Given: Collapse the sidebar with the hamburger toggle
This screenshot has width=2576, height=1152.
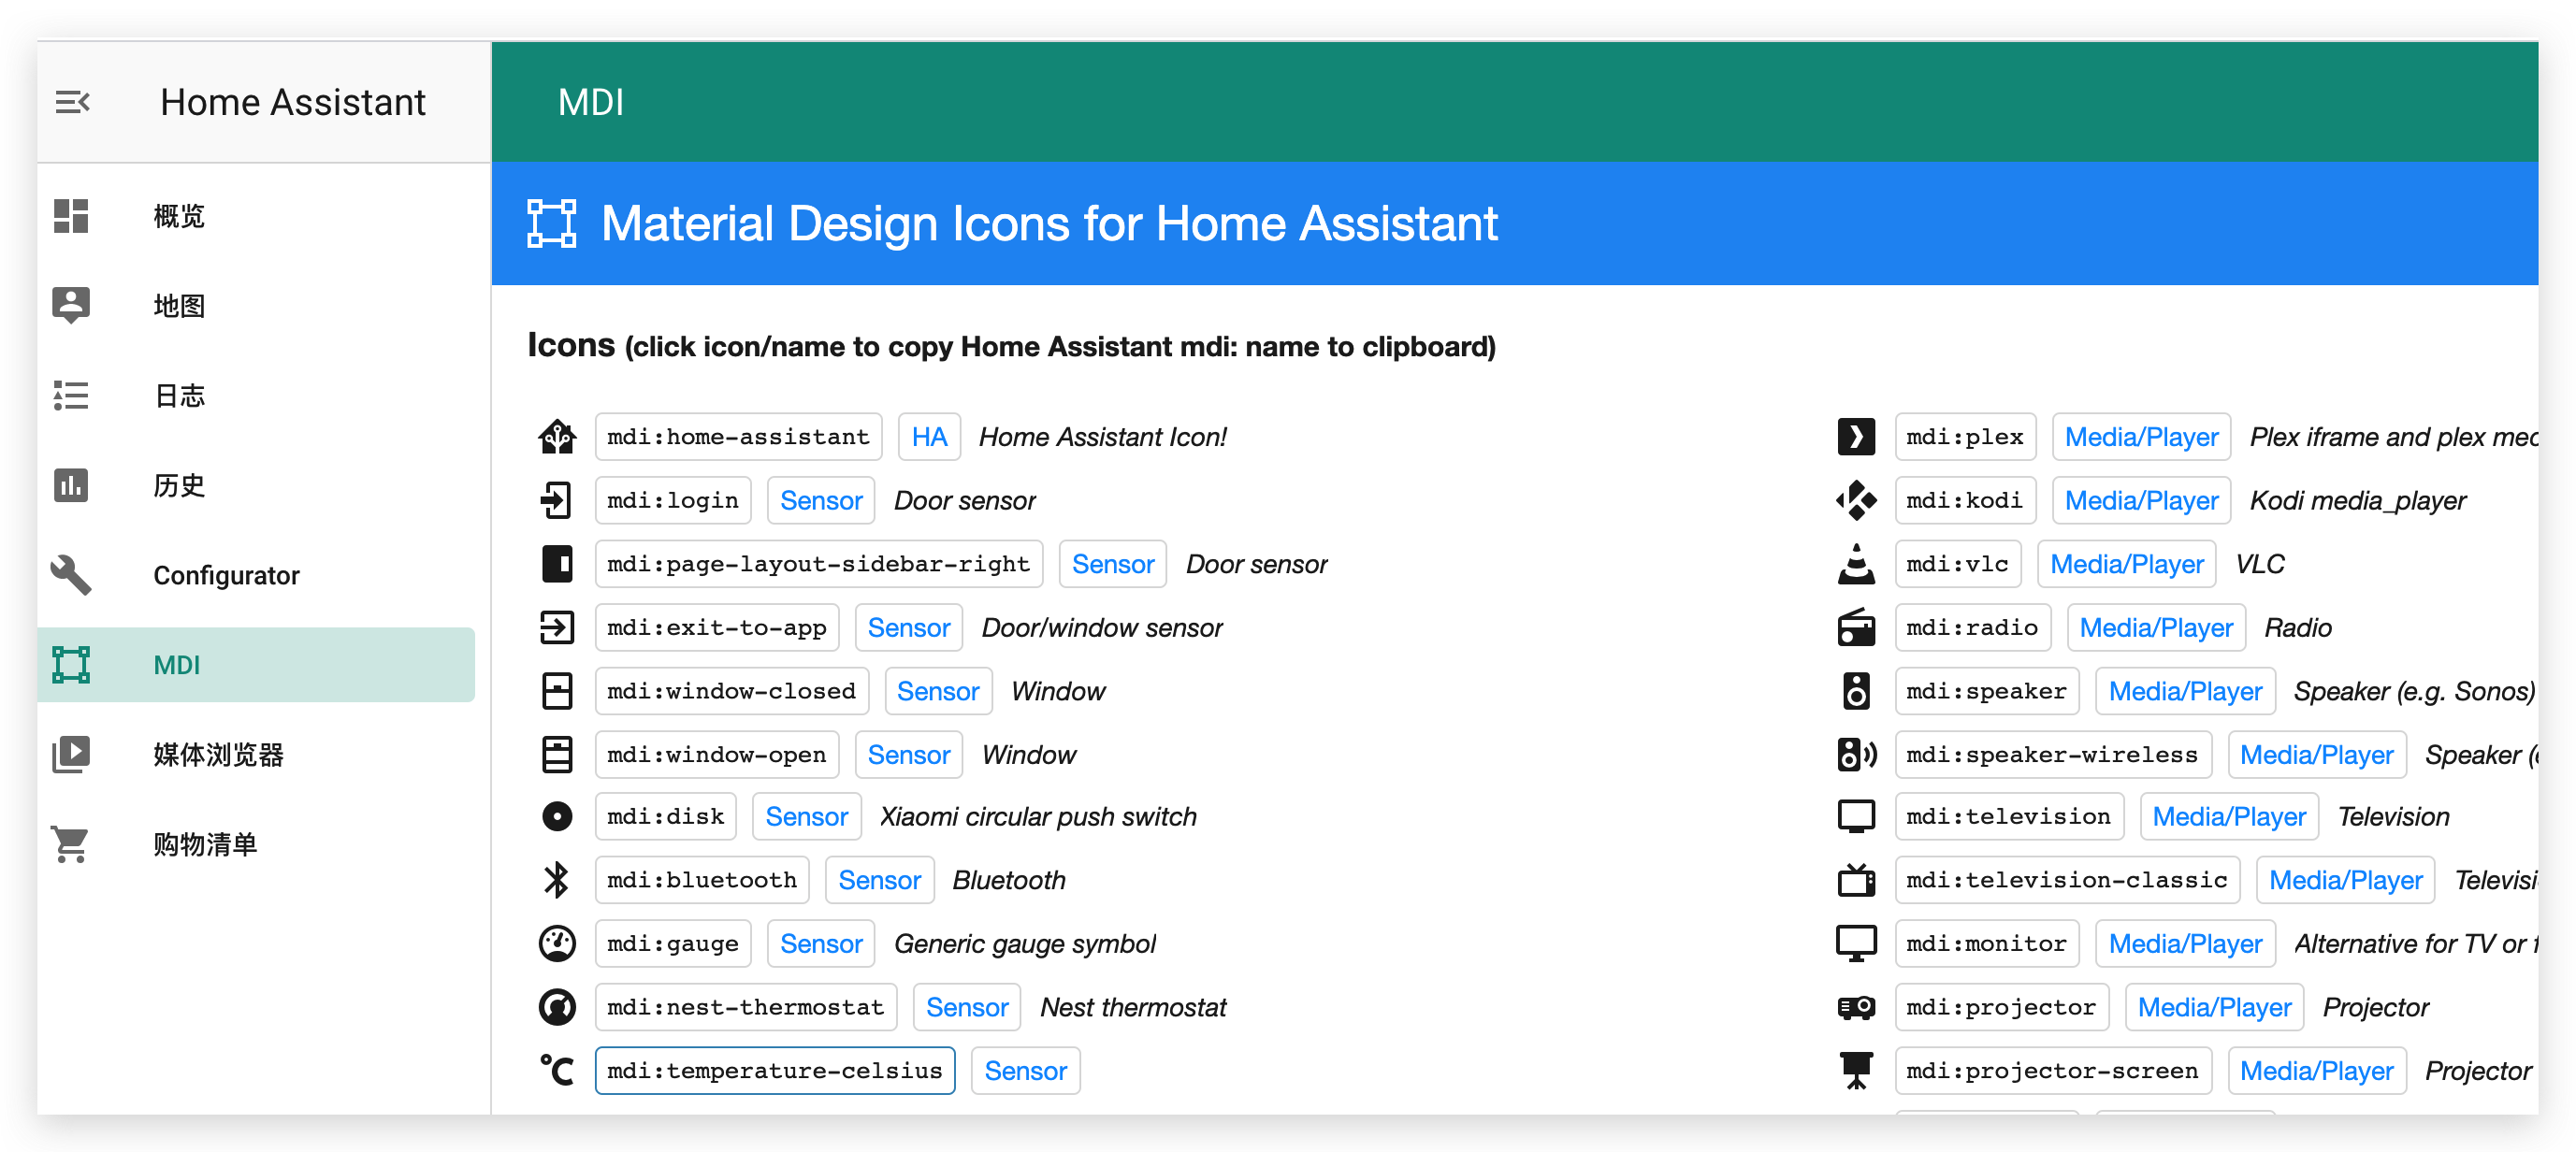Looking at the screenshot, I should [73, 101].
